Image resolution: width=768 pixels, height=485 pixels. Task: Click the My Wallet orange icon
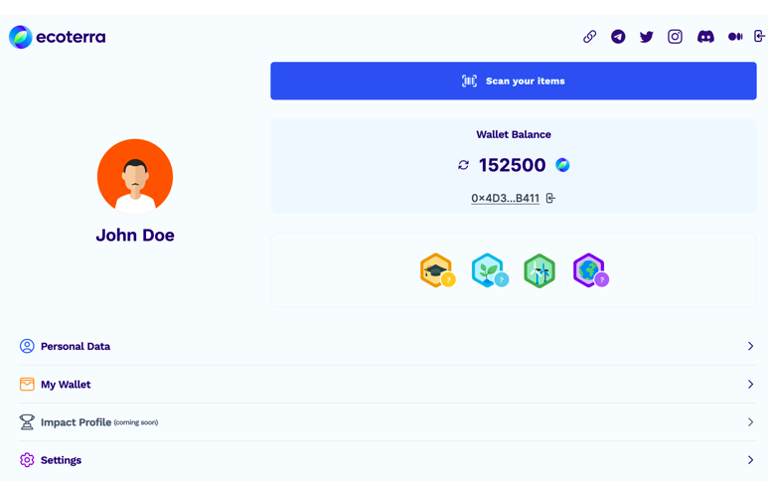27,384
